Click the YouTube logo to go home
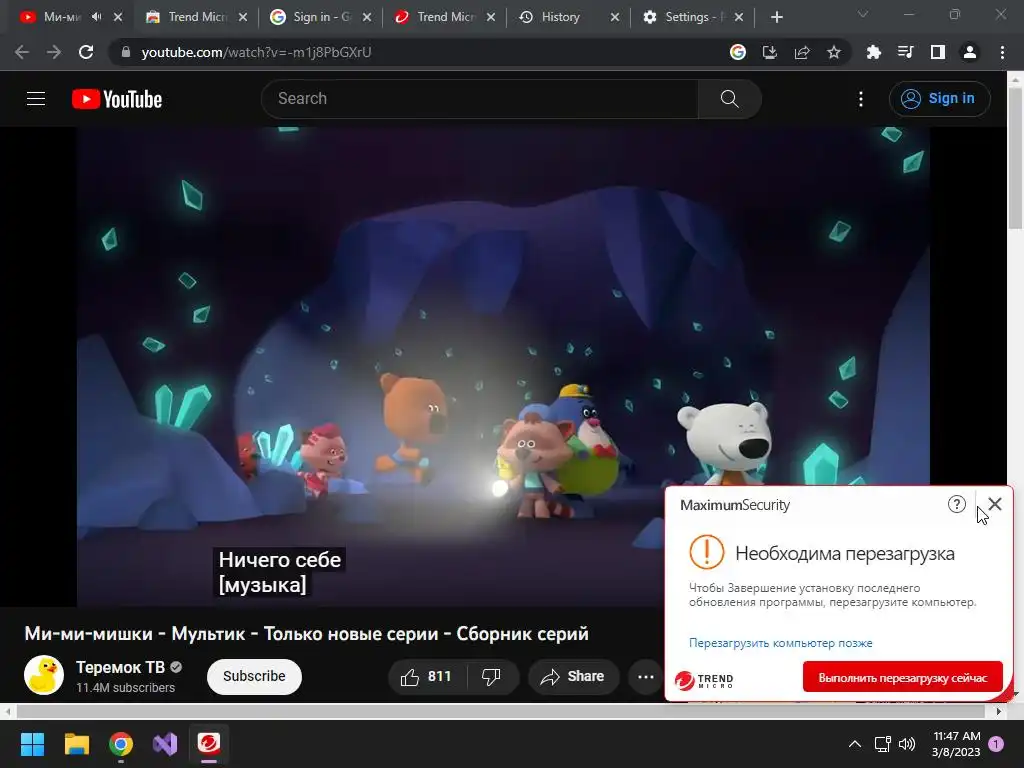This screenshot has height=768, width=1024. [x=117, y=99]
